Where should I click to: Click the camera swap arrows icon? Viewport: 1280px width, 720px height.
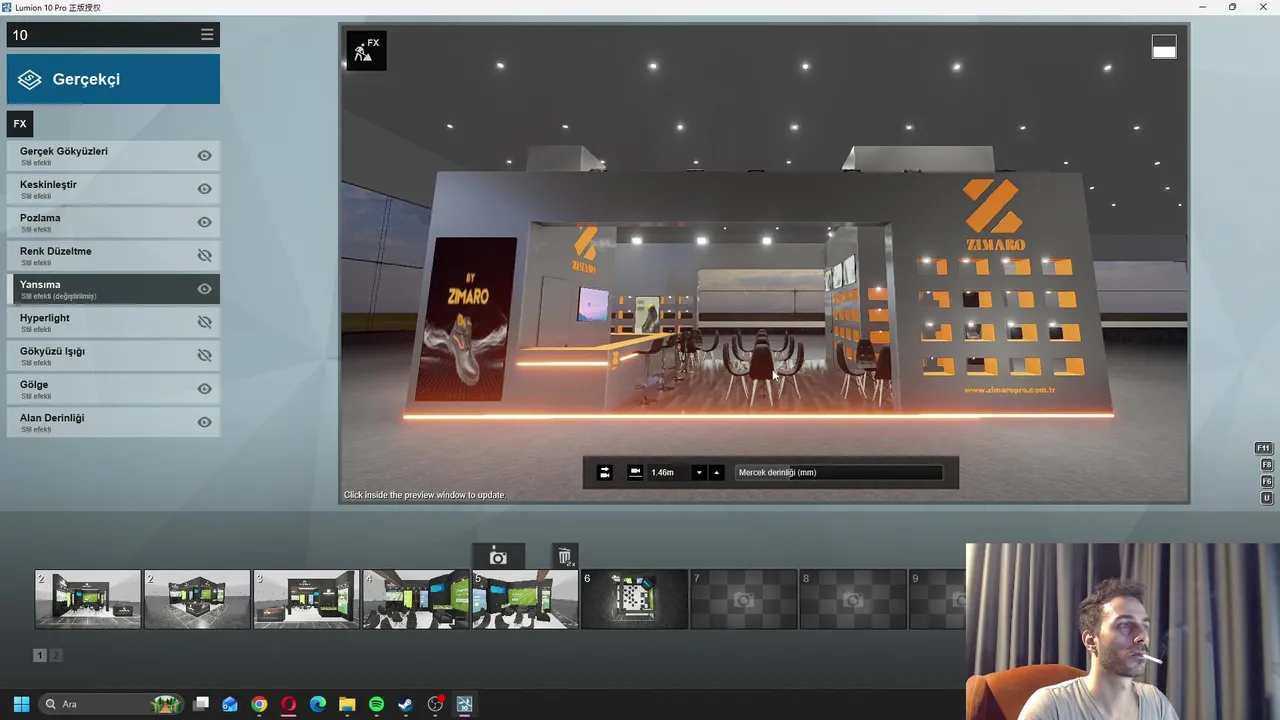[x=604, y=472]
